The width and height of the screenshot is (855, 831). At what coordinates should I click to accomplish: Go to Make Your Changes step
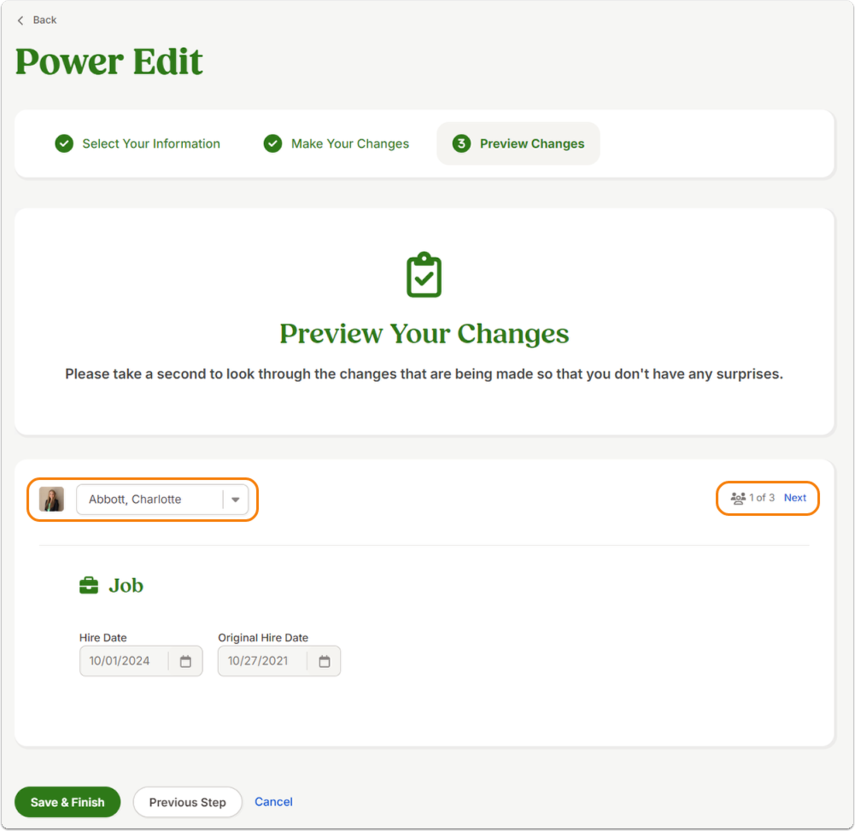[350, 143]
